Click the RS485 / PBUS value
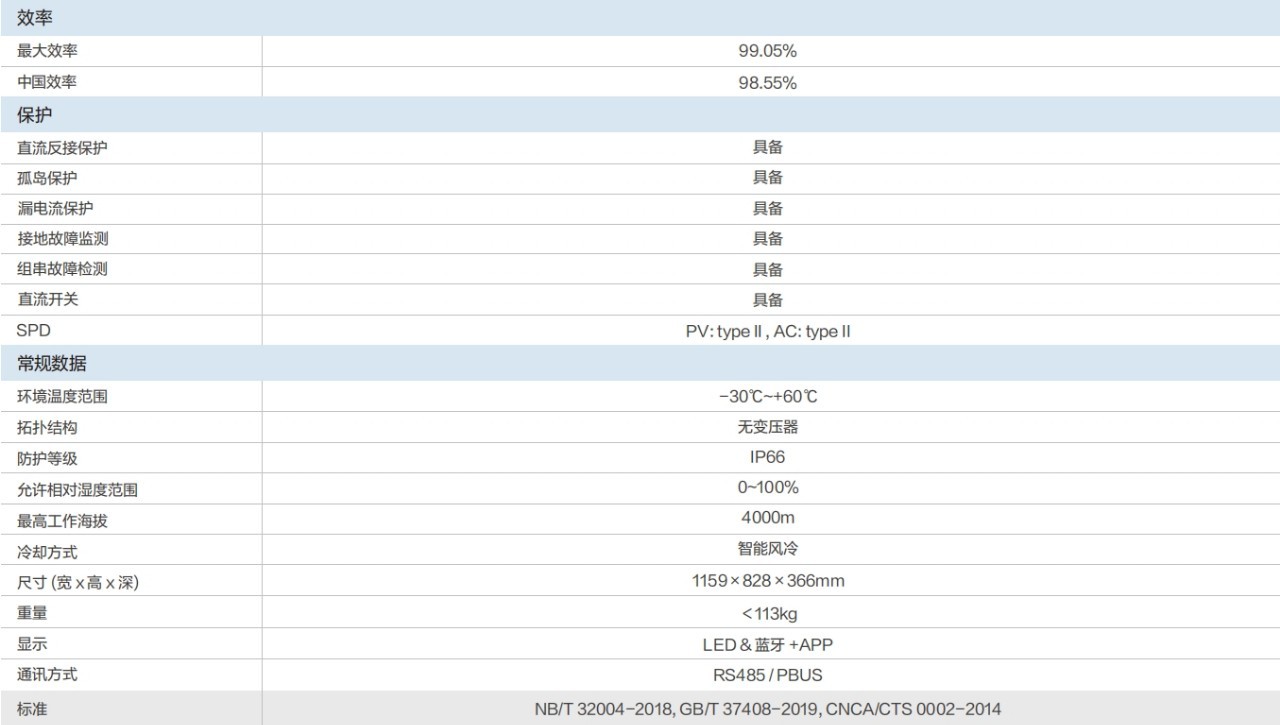This screenshot has height=725, width=1280. [767, 675]
